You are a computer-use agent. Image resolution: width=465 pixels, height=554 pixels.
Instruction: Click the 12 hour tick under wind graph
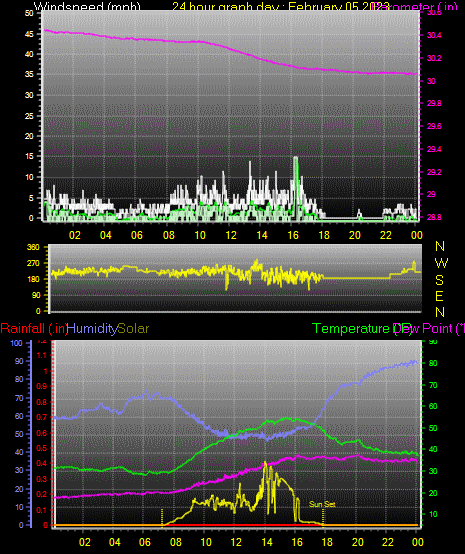tap(231, 235)
